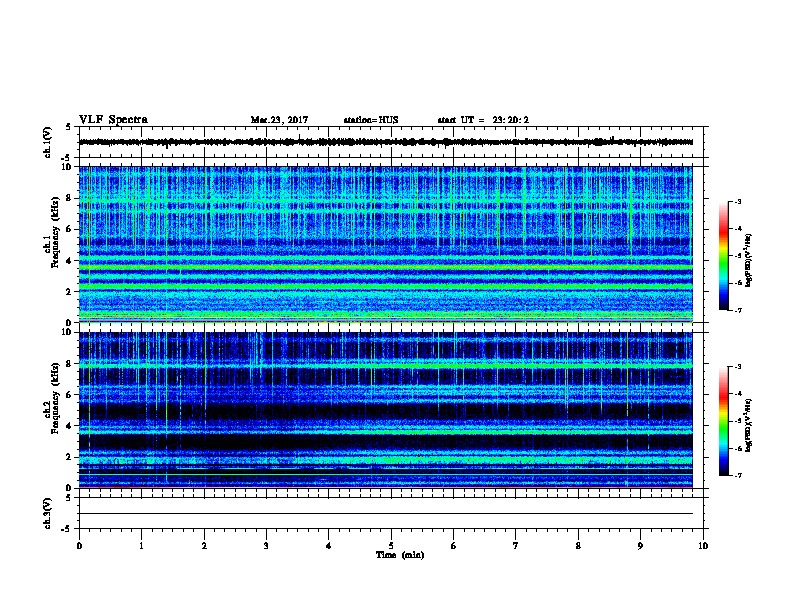Click the "station=HUS" header label

(371, 120)
